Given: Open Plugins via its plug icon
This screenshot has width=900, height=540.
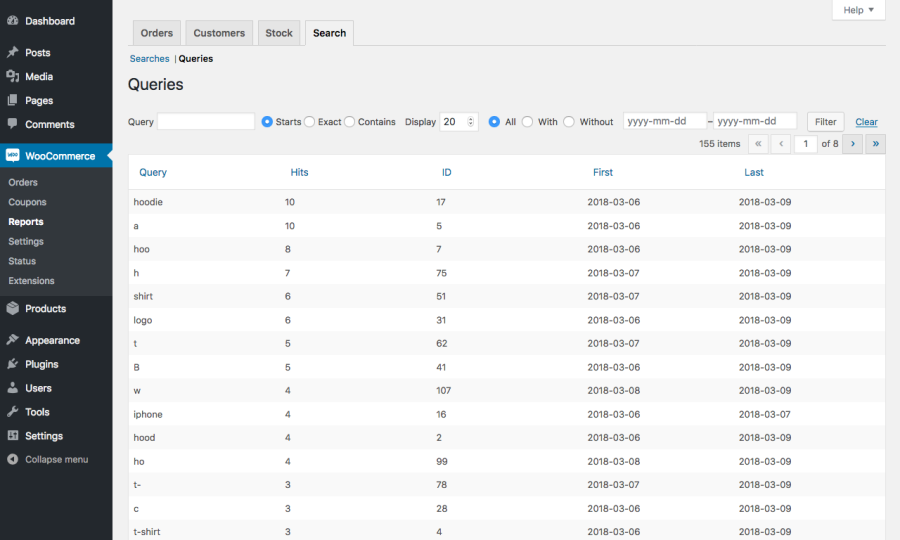Looking at the screenshot, I should pos(12,365).
